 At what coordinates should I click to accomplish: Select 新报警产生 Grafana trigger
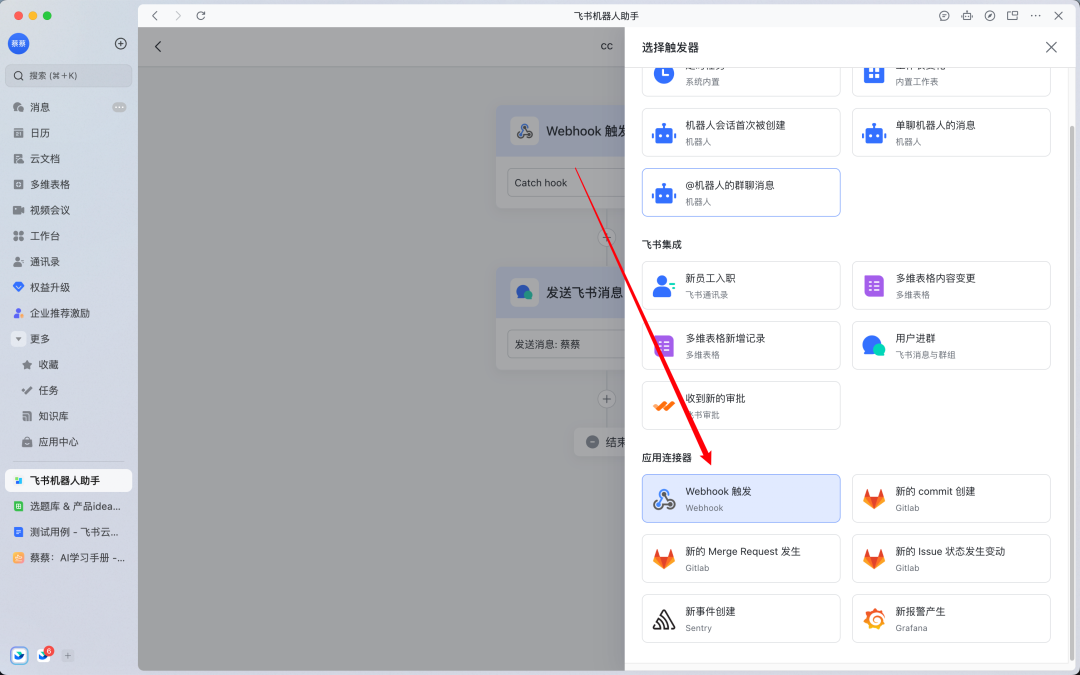[x=951, y=619]
